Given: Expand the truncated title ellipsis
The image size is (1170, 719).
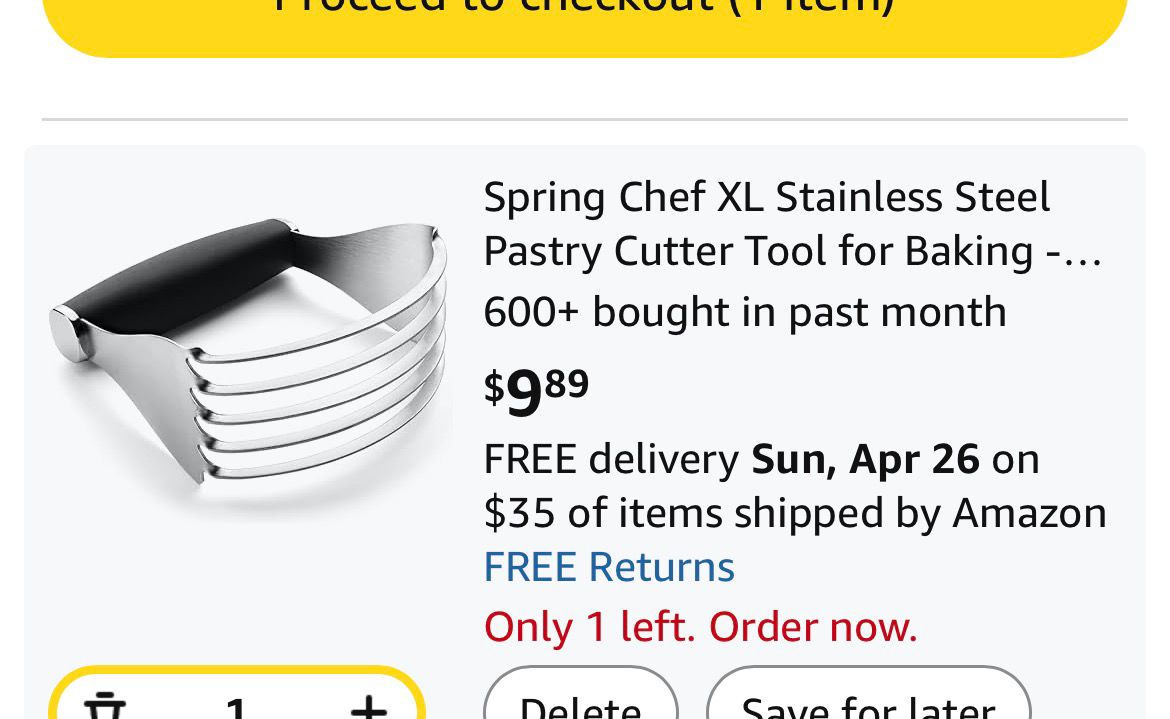Looking at the screenshot, I should [1085, 252].
